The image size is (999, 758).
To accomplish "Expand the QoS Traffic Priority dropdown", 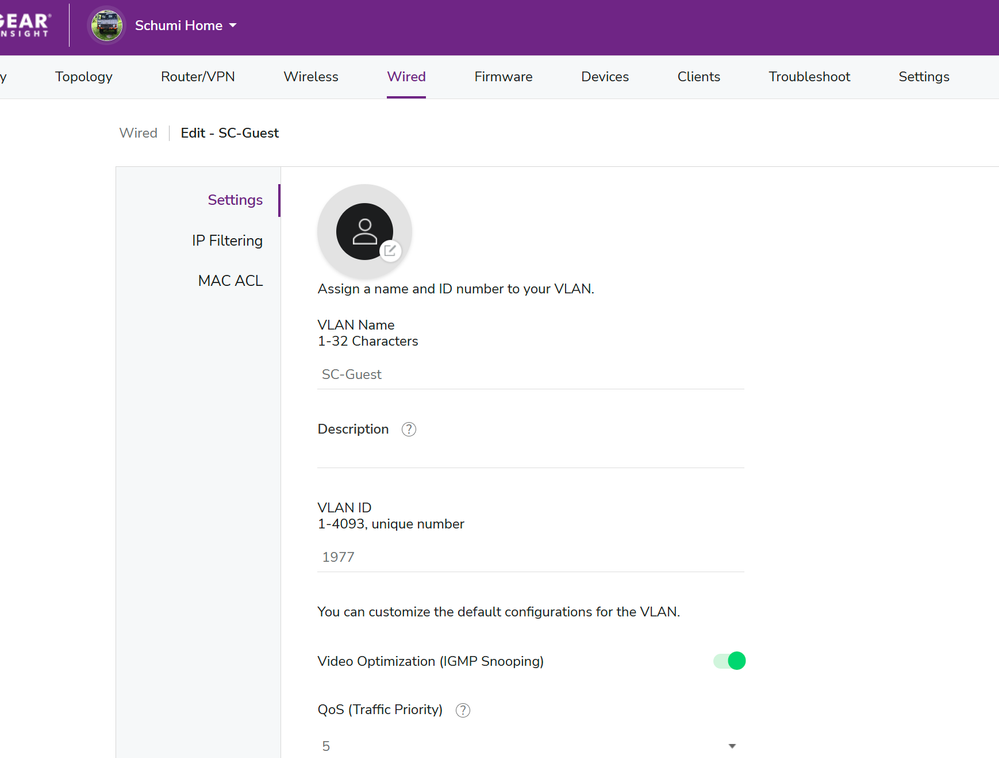I will click(530, 746).
